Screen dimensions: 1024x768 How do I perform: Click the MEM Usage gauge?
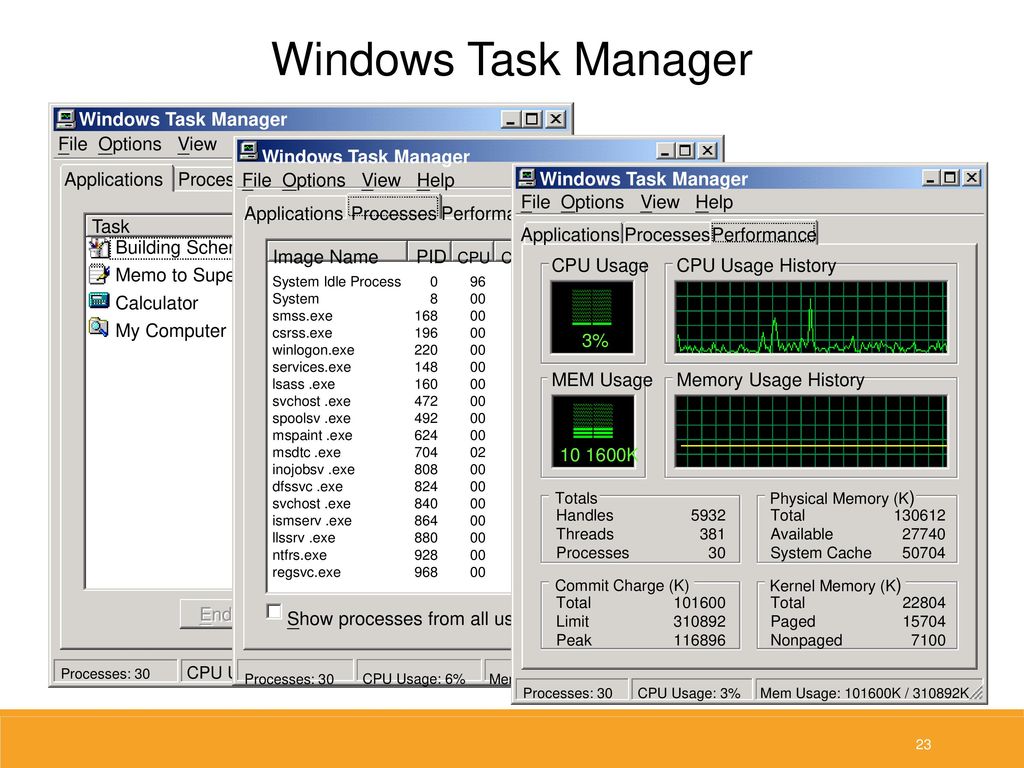[x=593, y=432]
